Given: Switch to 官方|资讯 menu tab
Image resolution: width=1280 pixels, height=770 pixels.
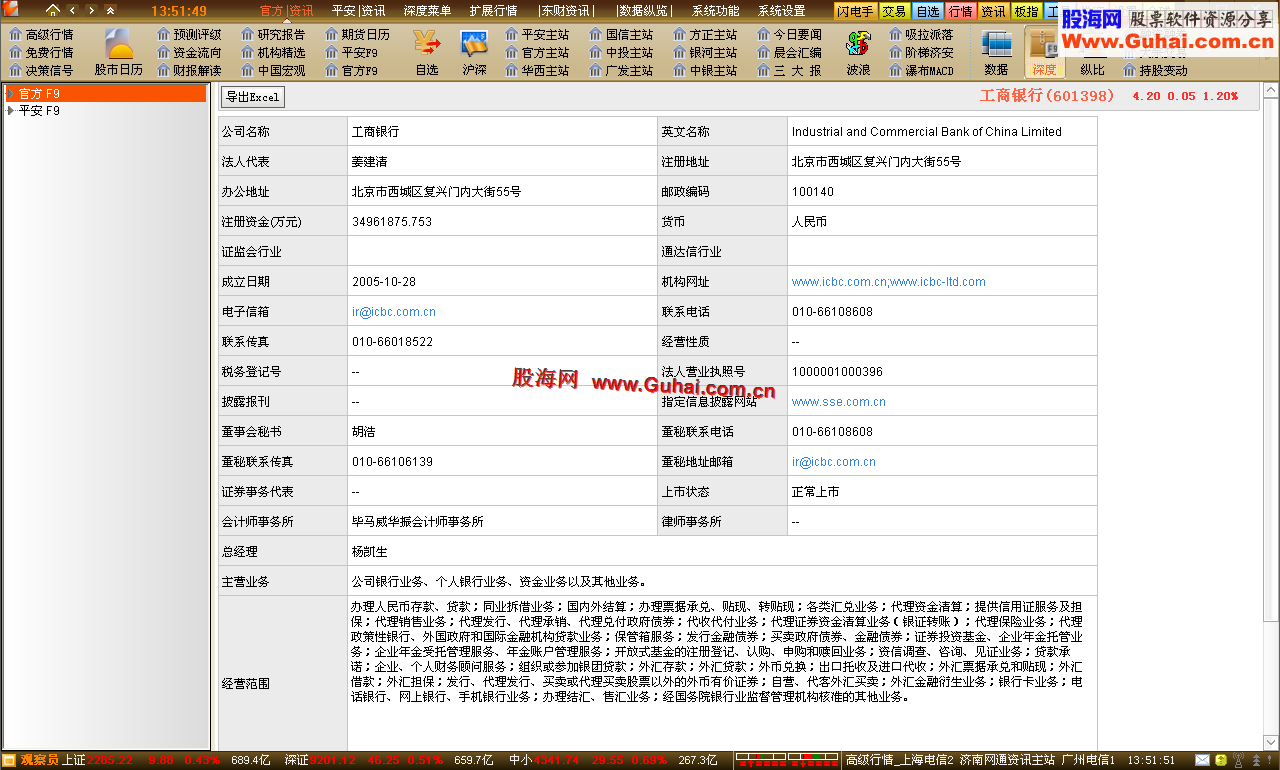Looking at the screenshot, I should [x=286, y=11].
